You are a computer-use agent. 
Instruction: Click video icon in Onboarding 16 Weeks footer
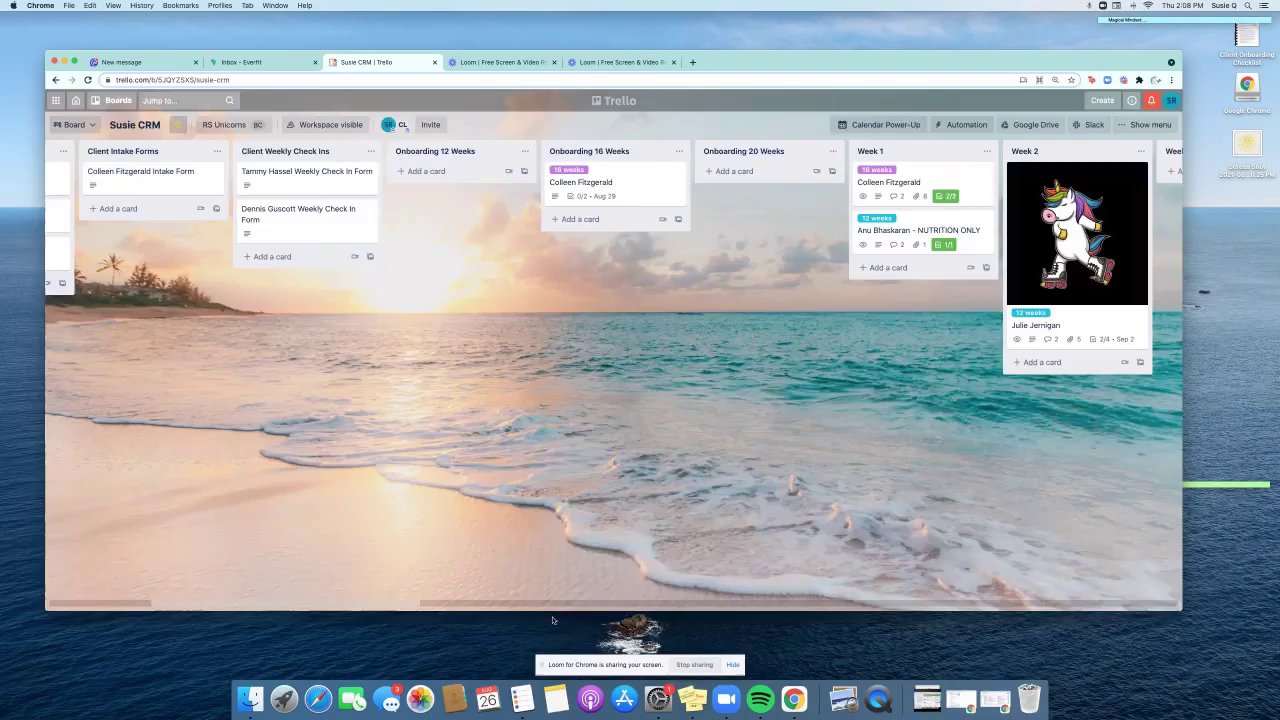point(662,219)
